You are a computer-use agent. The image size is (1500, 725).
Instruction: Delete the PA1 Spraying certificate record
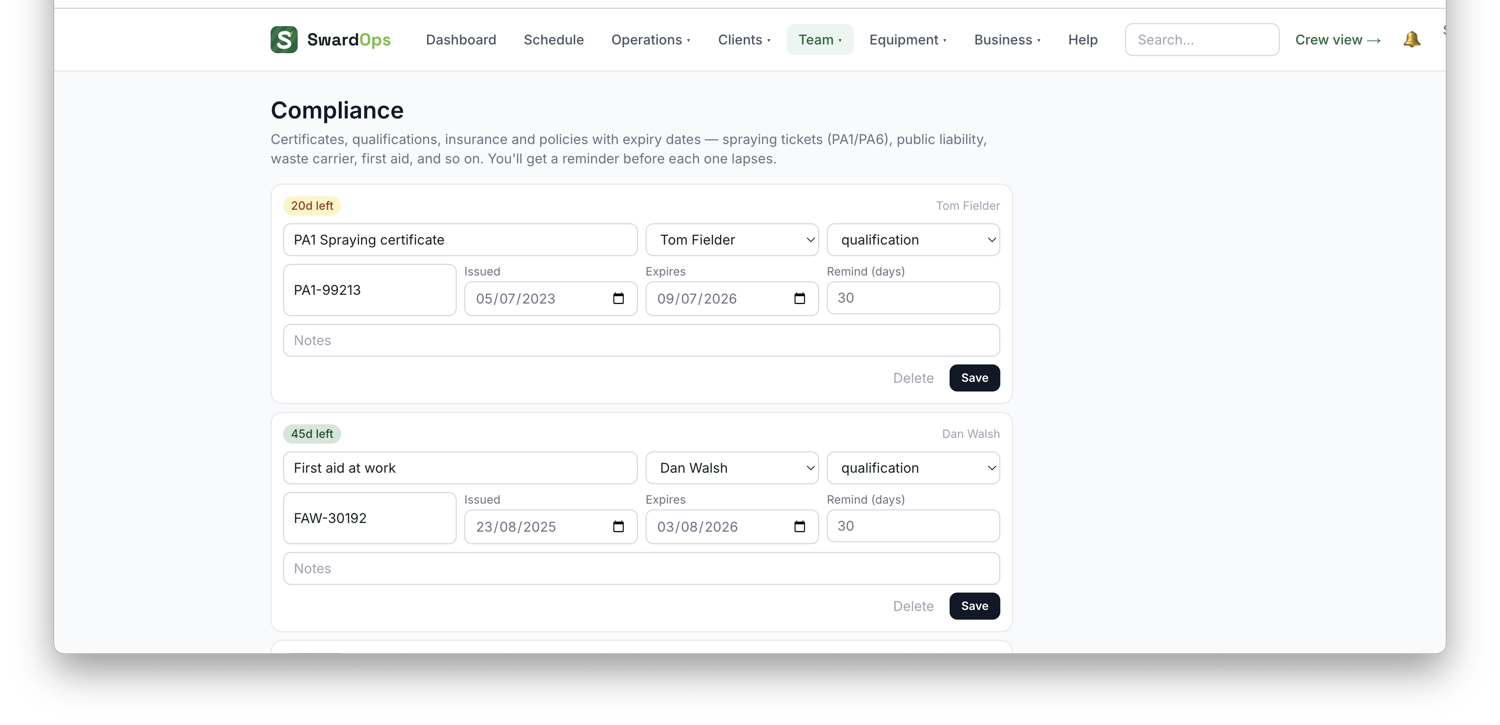(x=913, y=378)
